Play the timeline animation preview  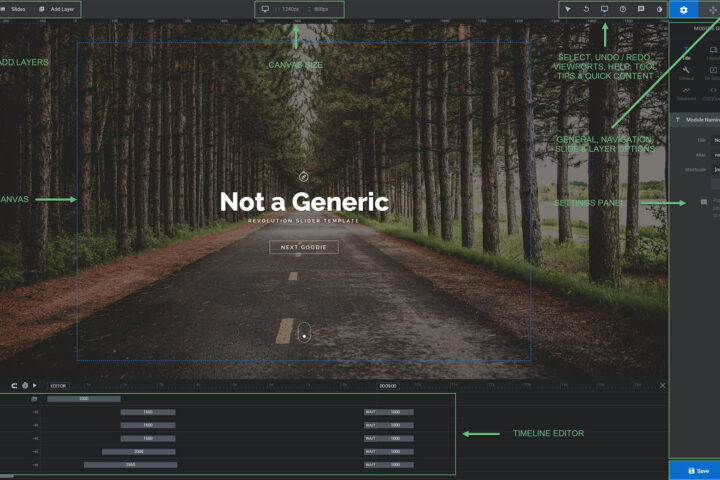click(x=34, y=386)
